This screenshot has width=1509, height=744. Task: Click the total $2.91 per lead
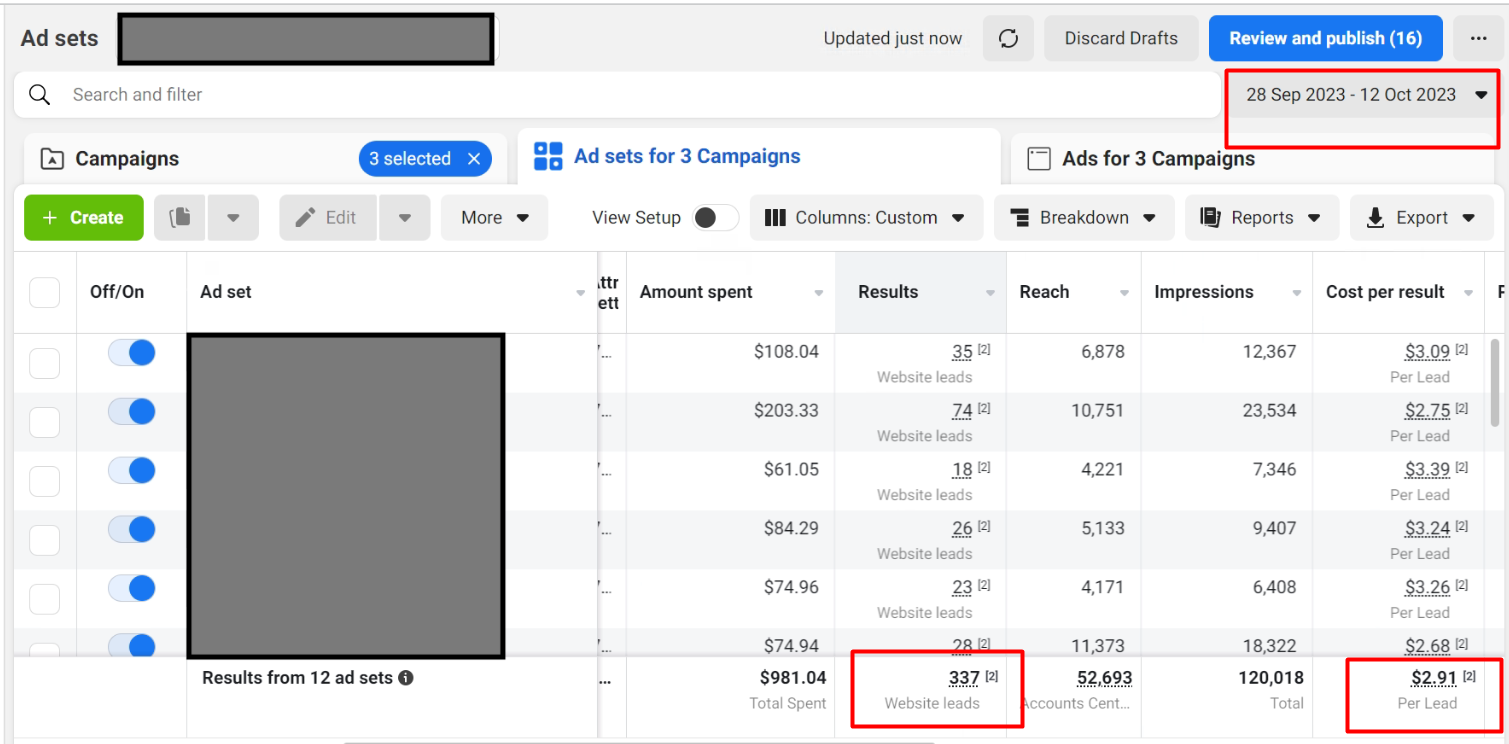1434,678
